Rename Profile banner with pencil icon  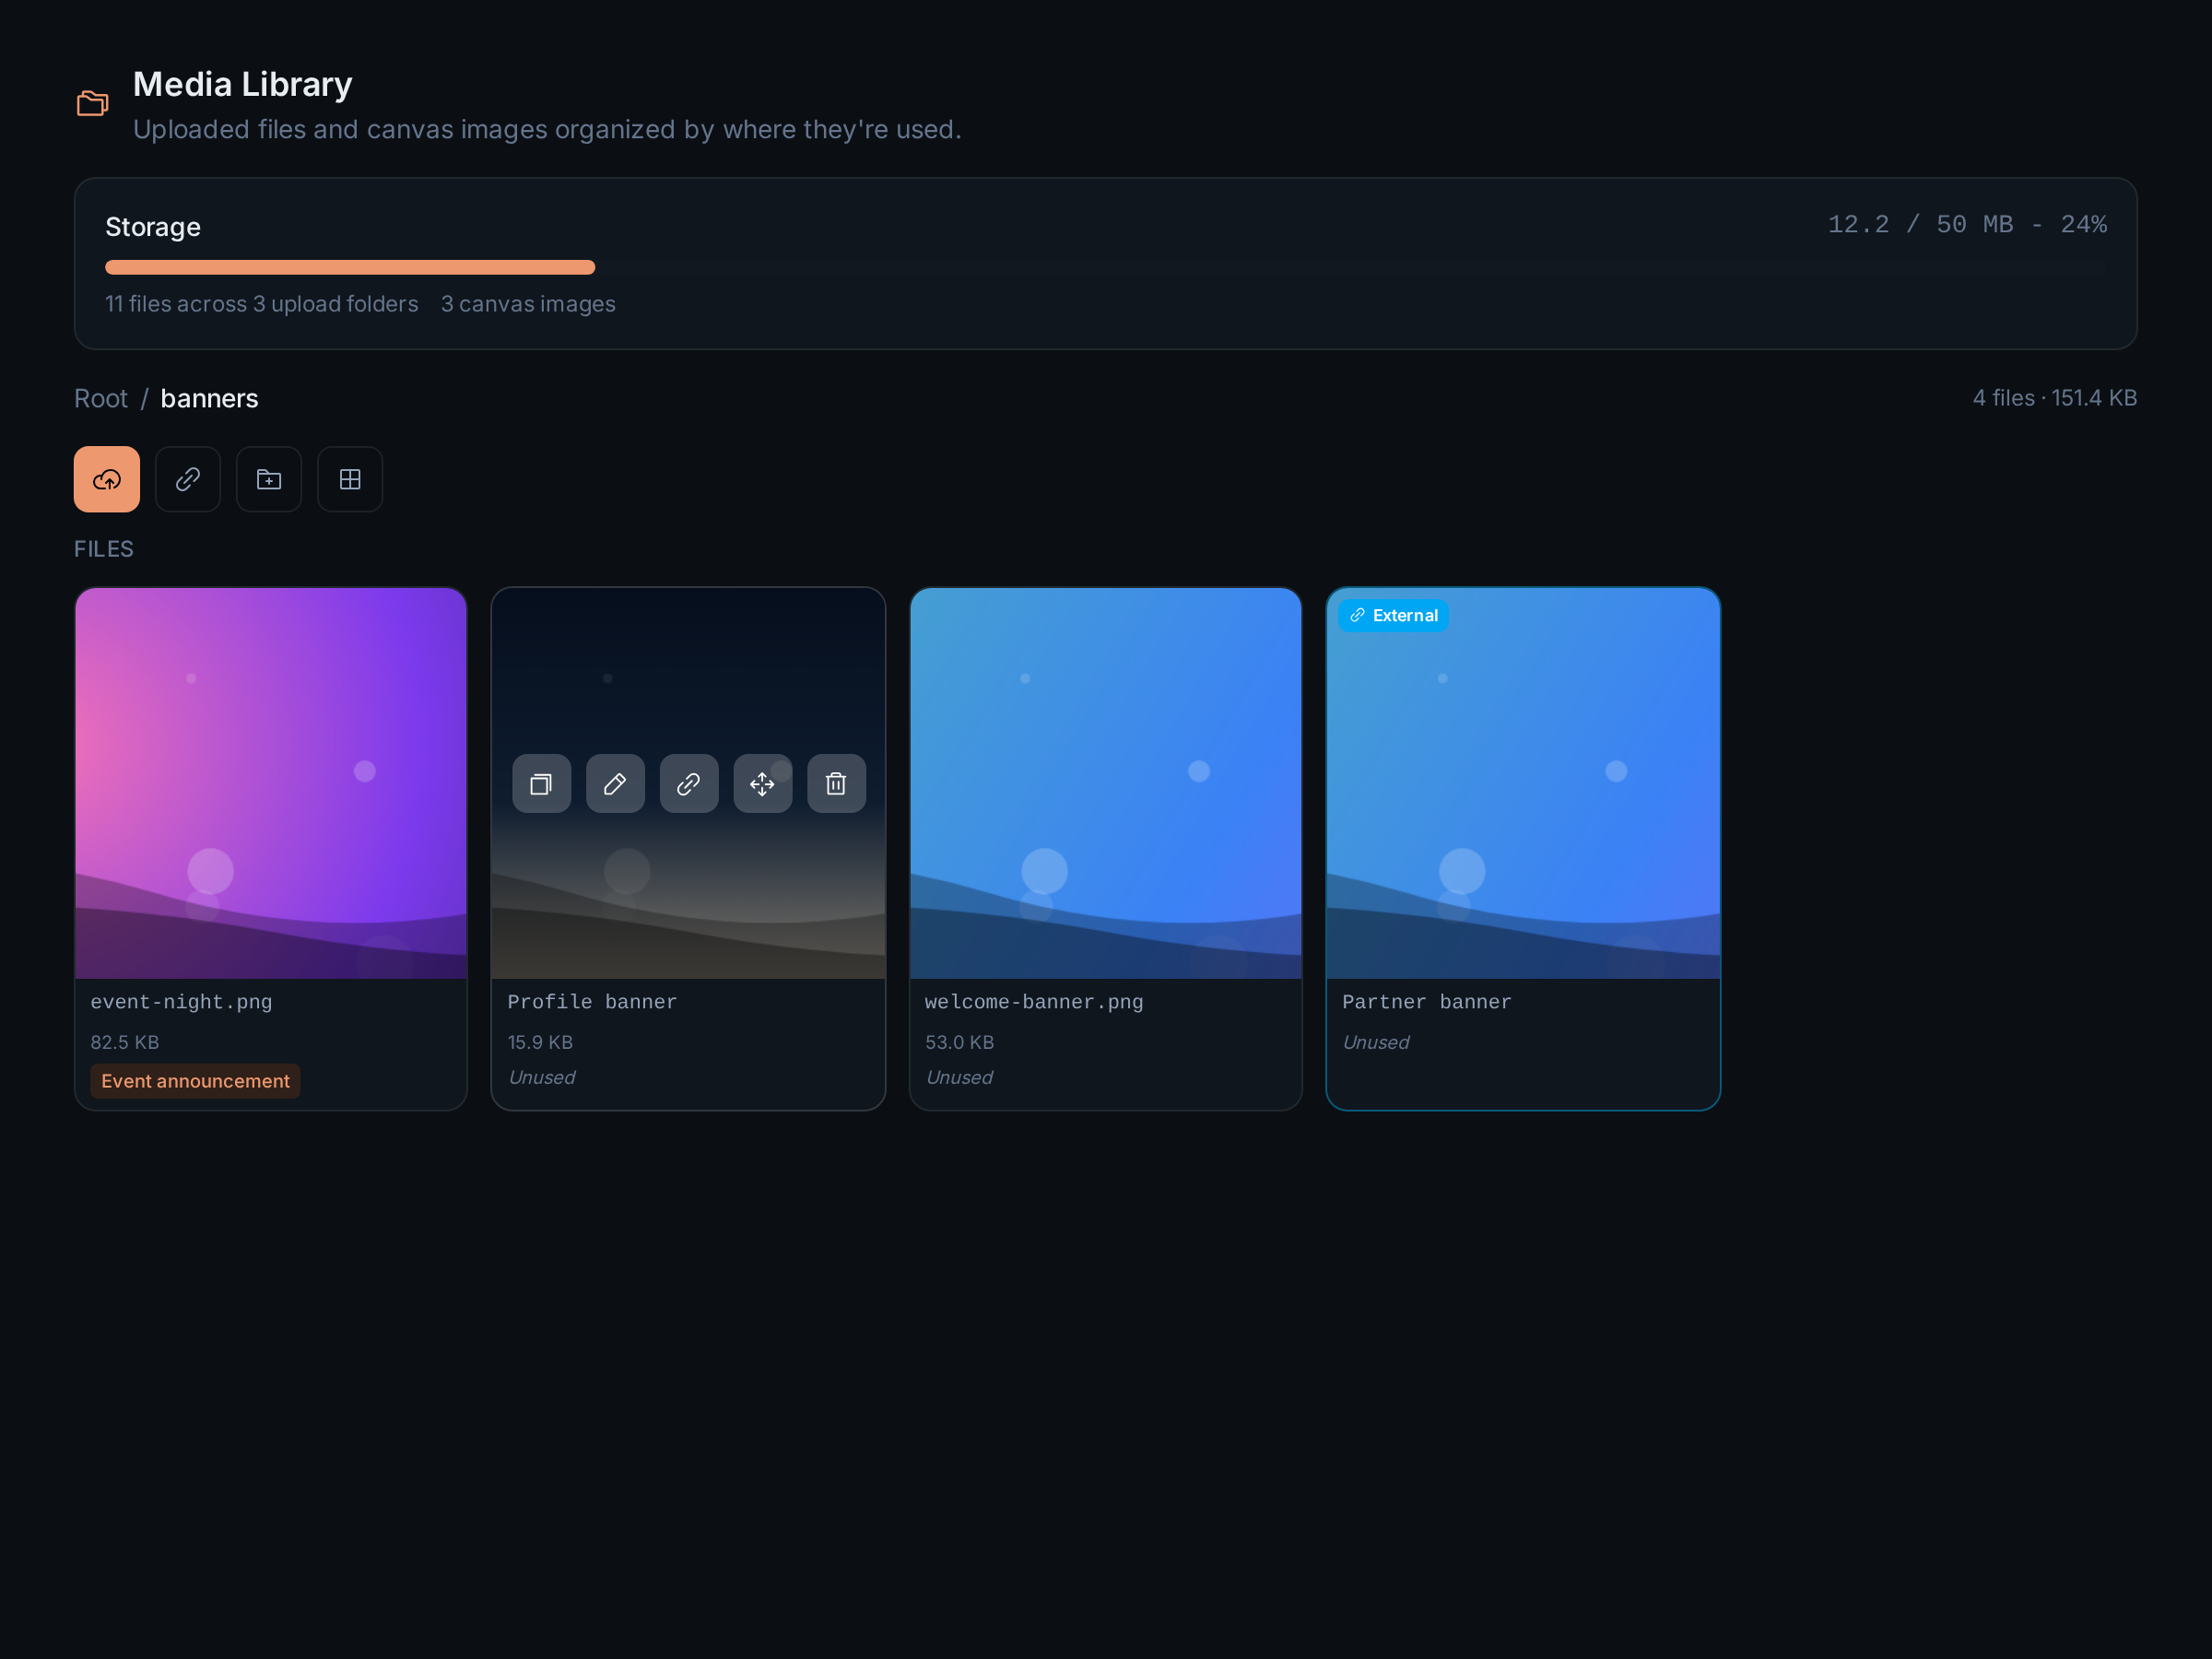point(615,783)
